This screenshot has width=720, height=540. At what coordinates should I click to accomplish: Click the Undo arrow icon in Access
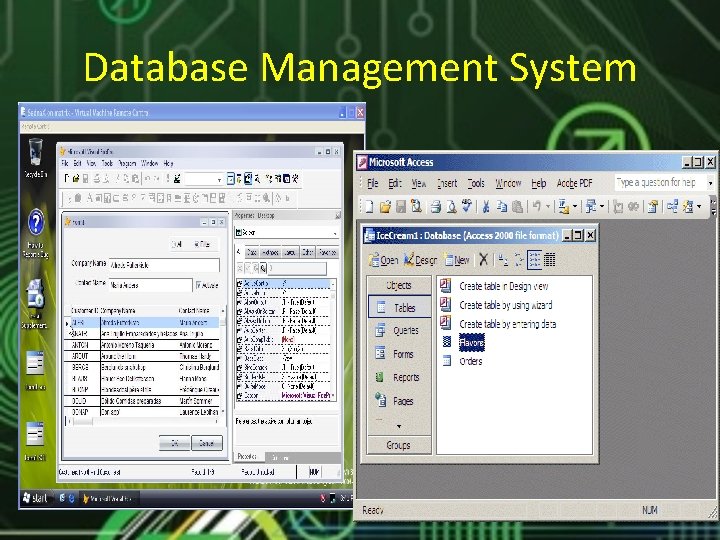(x=536, y=207)
